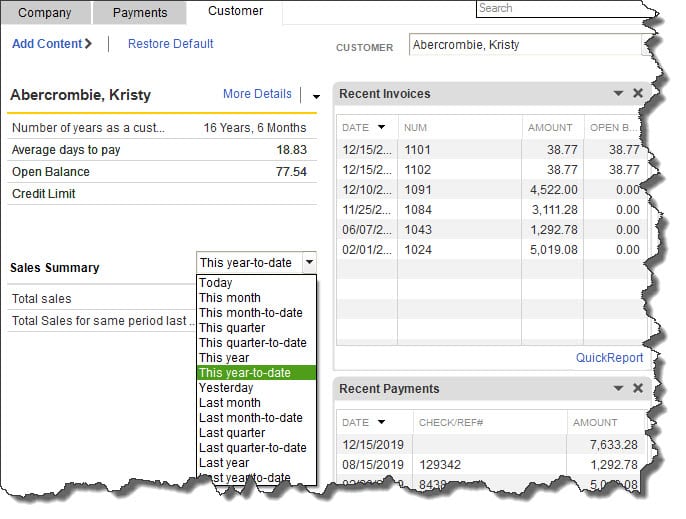This screenshot has height=519, width=686.
Task: Open the More Details arrow menu
Action: tap(316, 96)
